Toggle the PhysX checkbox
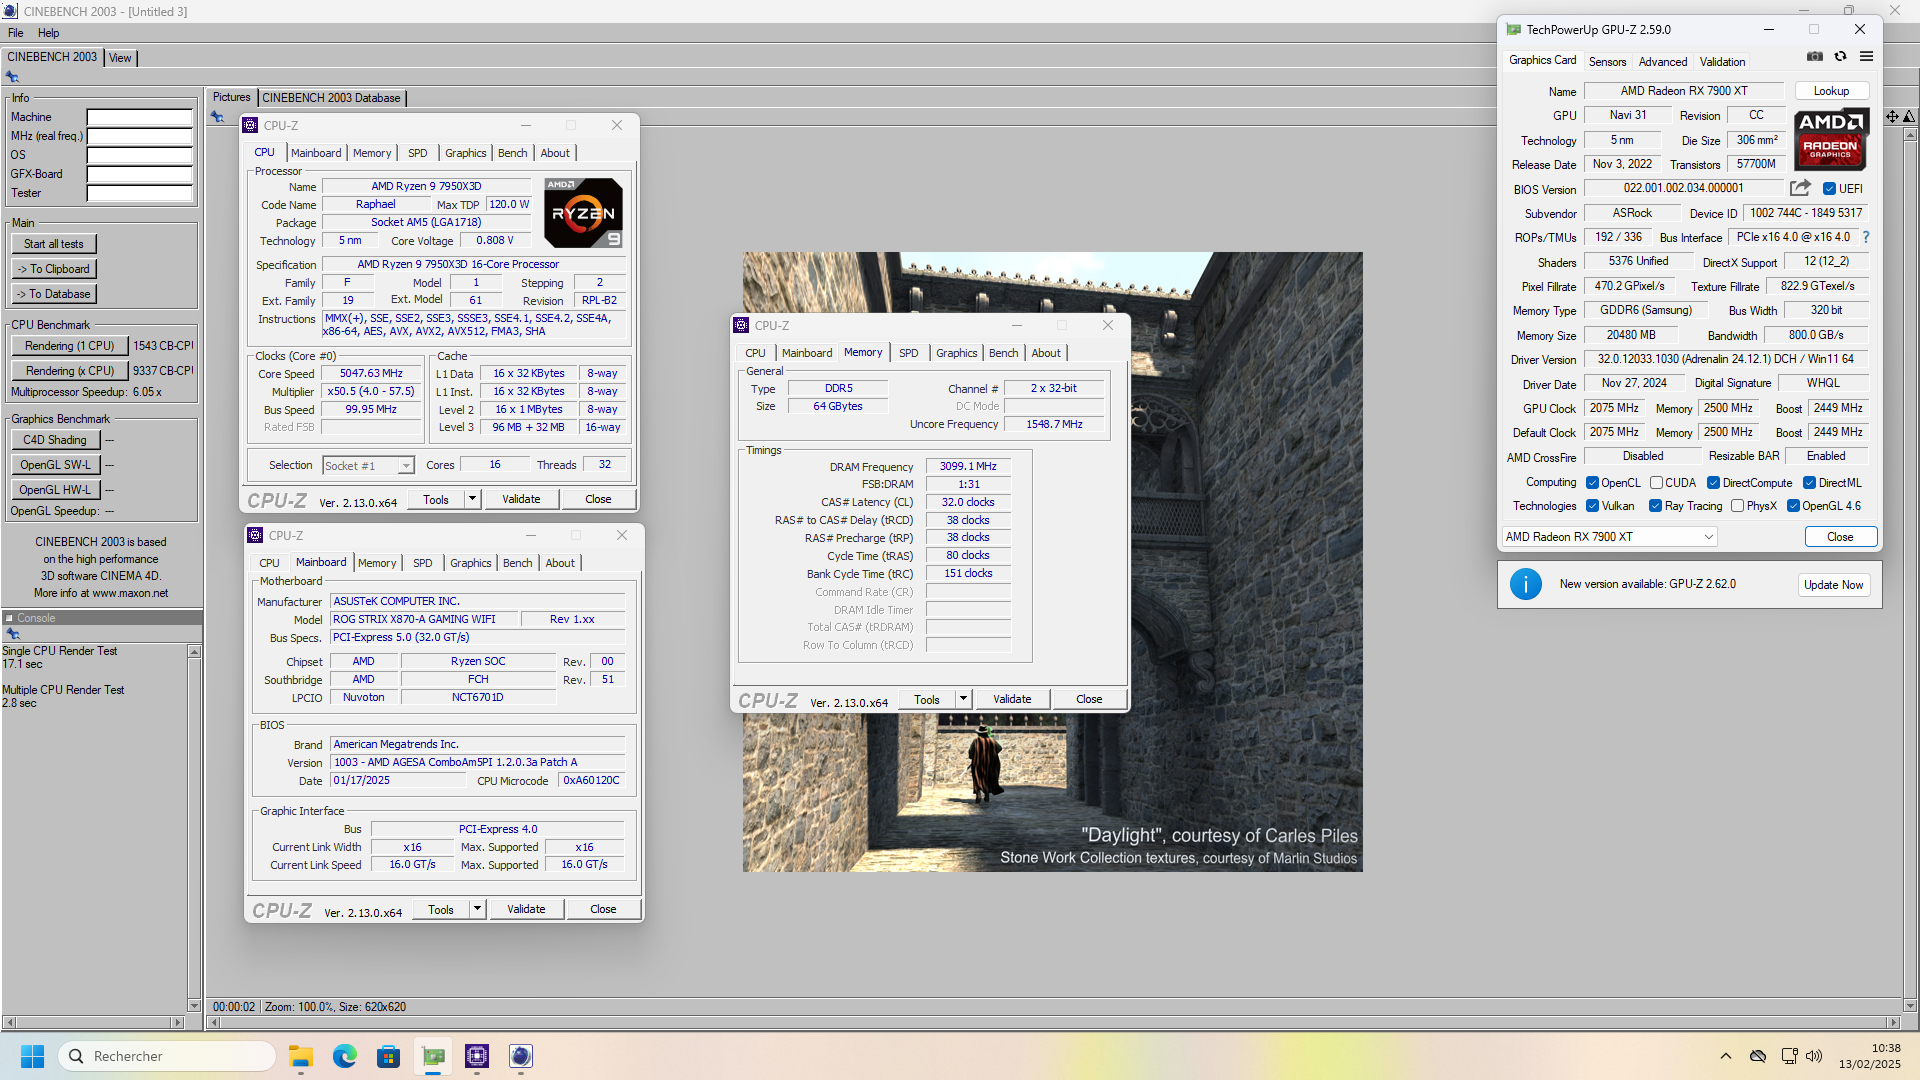The image size is (1920, 1080). tap(1737, 506)
